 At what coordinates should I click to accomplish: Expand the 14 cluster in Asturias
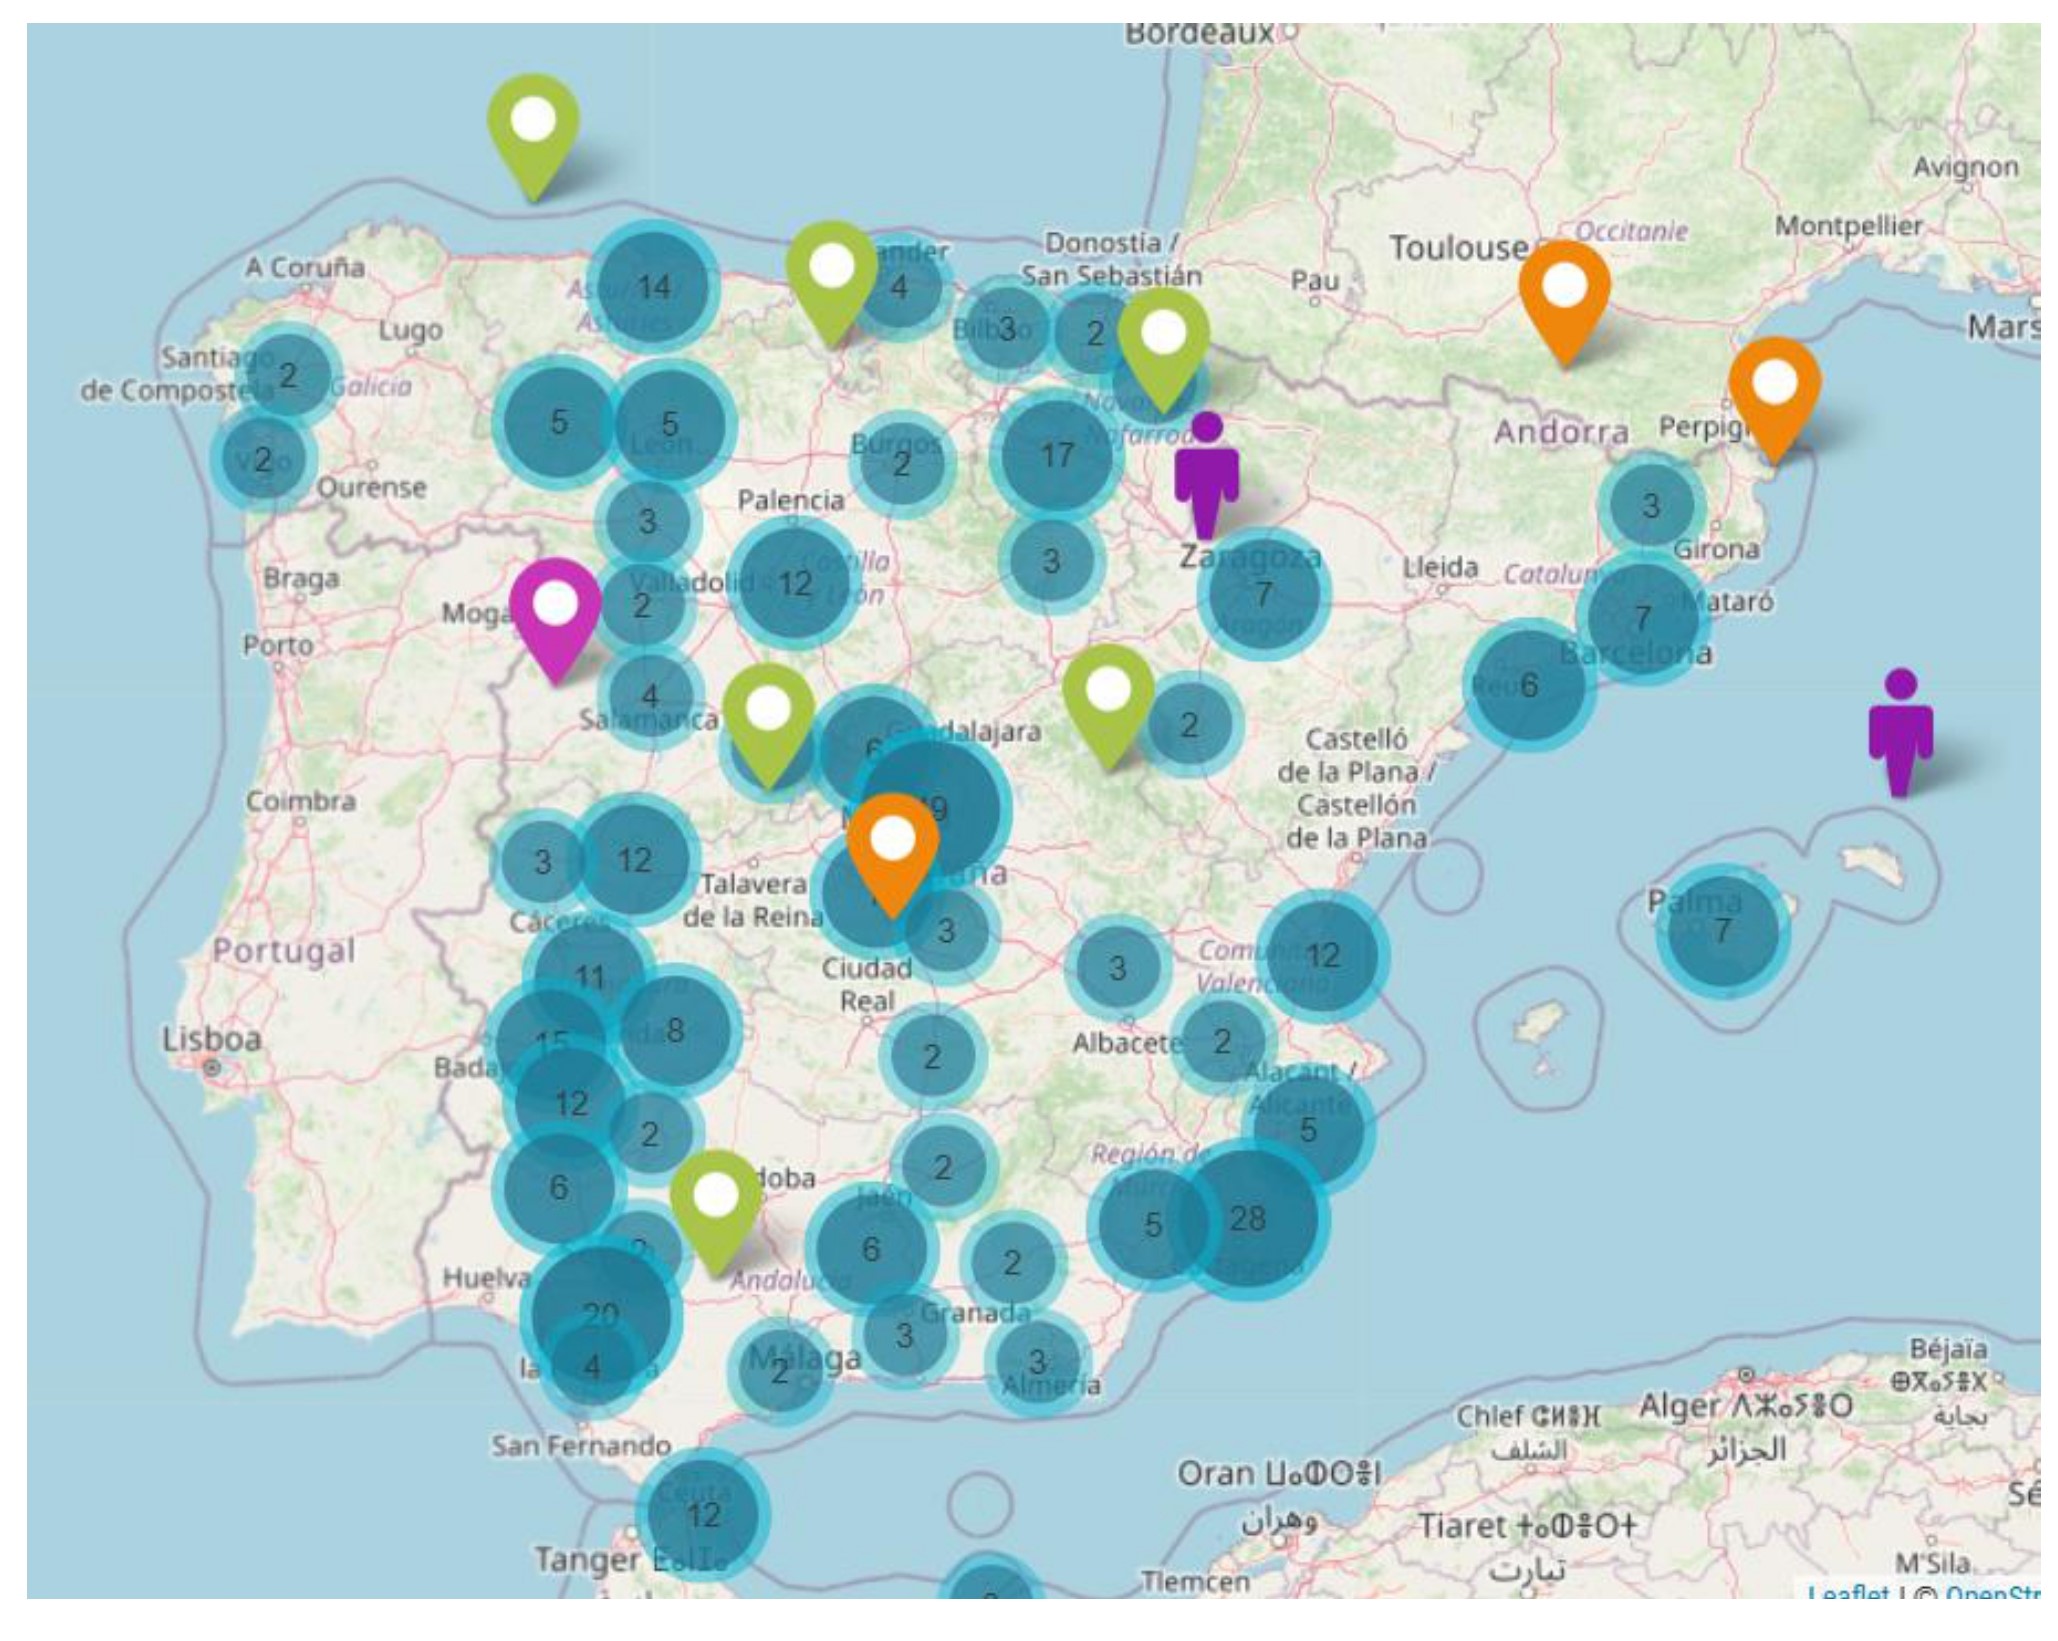point(653,288)
